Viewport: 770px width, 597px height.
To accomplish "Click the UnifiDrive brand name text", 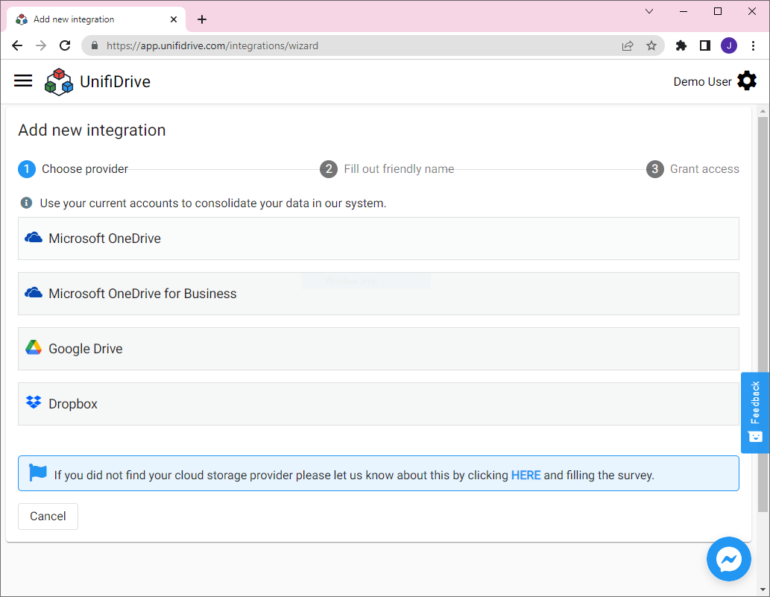I will (x=115, y=81).
